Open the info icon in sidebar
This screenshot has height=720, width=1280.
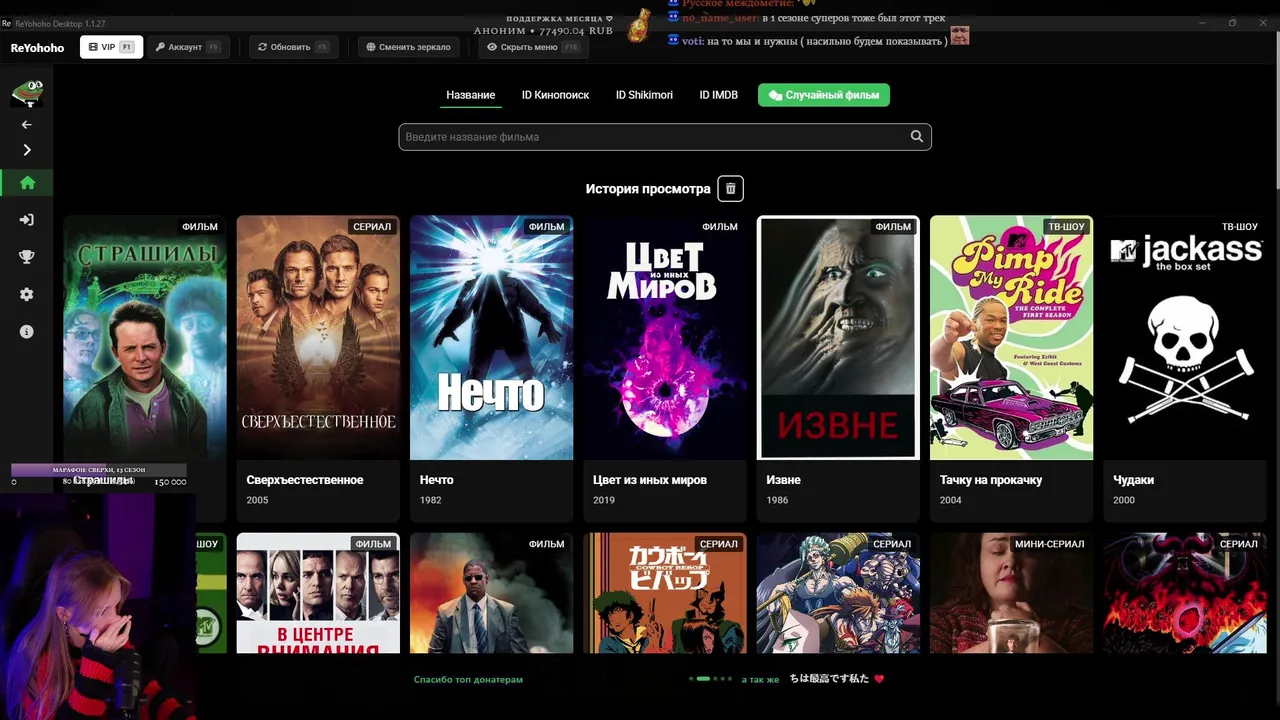[27, 331]
